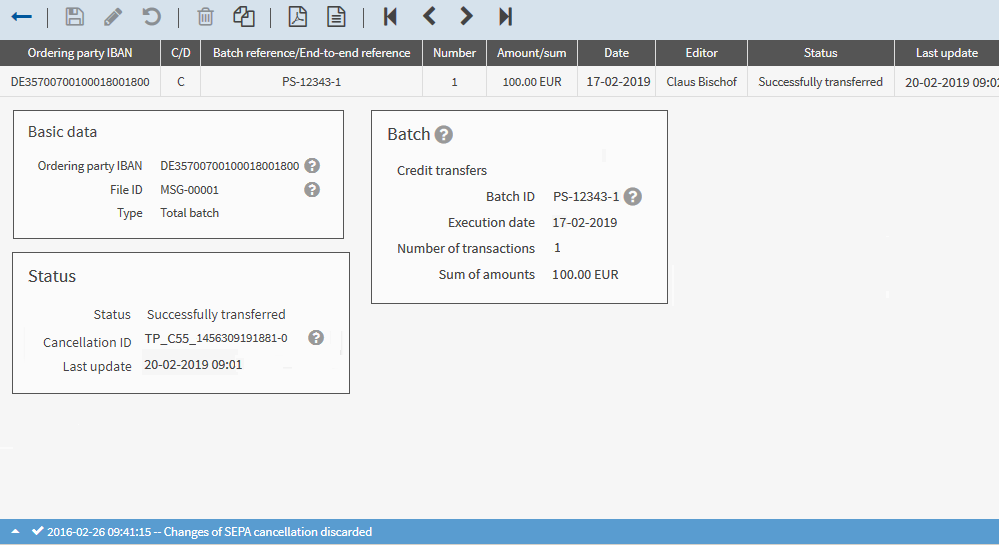The width and height of the screenshot is (999, 545).
Task: Click the copy/duplicate icon
Action: pyautogui.click(x=244, y=17)
